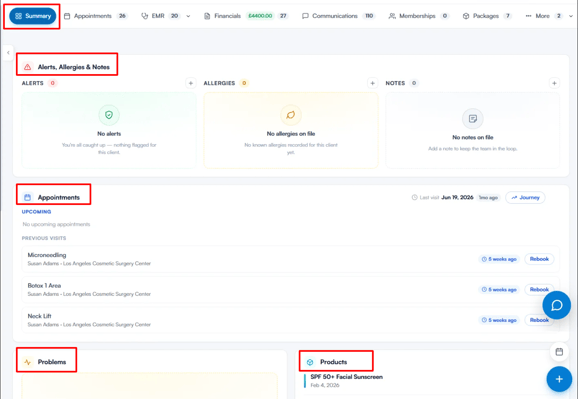Open the More menu
Viewport: 578px width, 399px height.
coord(544,16)
